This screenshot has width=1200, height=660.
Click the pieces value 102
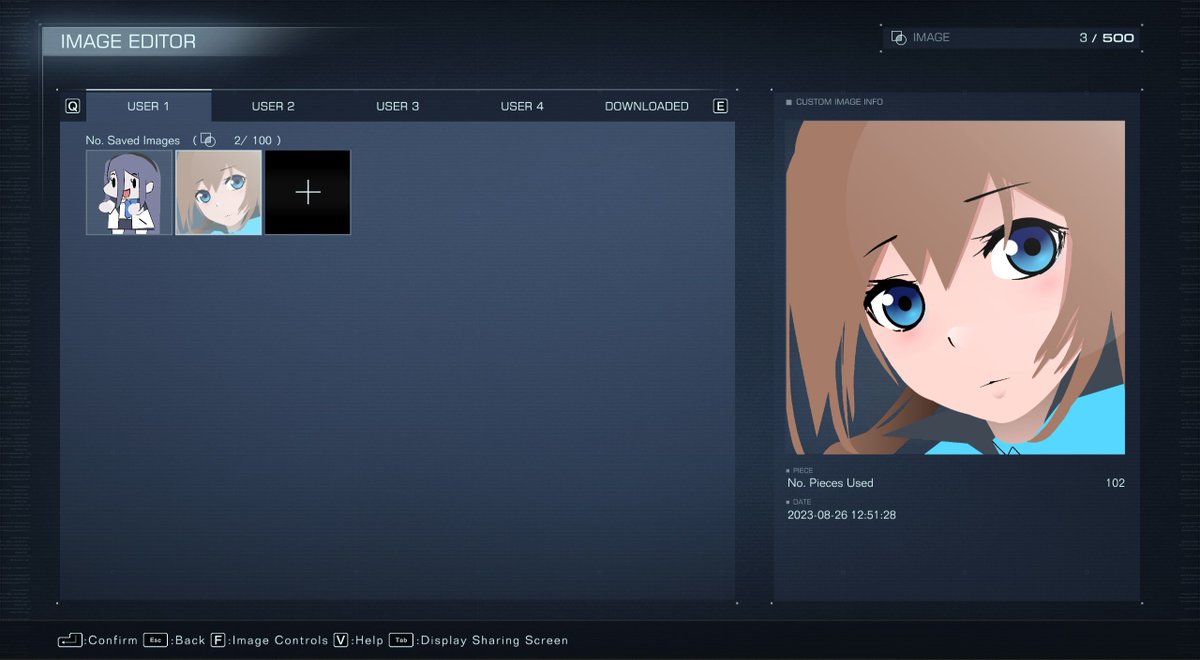click(1115, 483)
